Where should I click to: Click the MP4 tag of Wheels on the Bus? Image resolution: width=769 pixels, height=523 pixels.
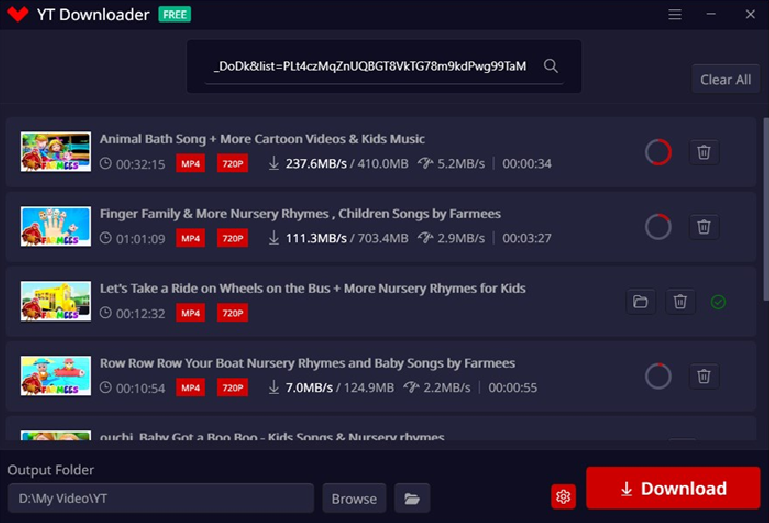tap(190, 313)
